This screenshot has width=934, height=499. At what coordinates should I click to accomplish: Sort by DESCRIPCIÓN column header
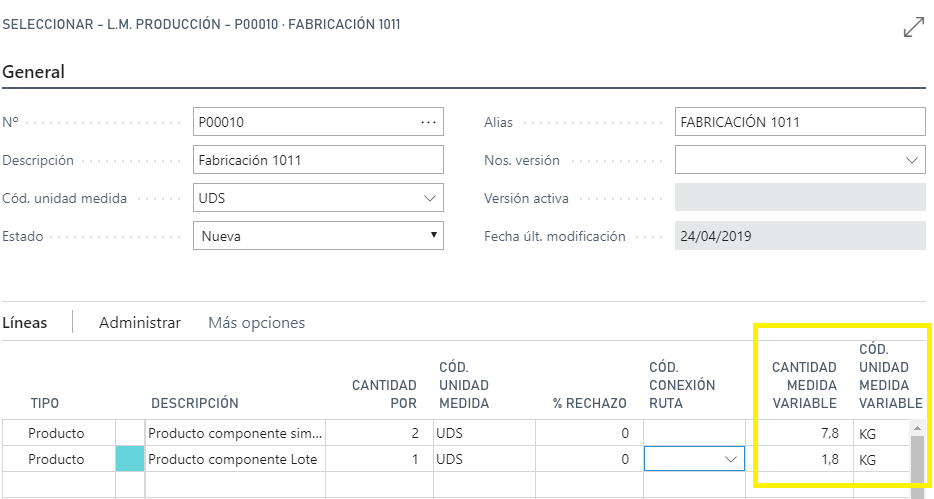[195, 403]
